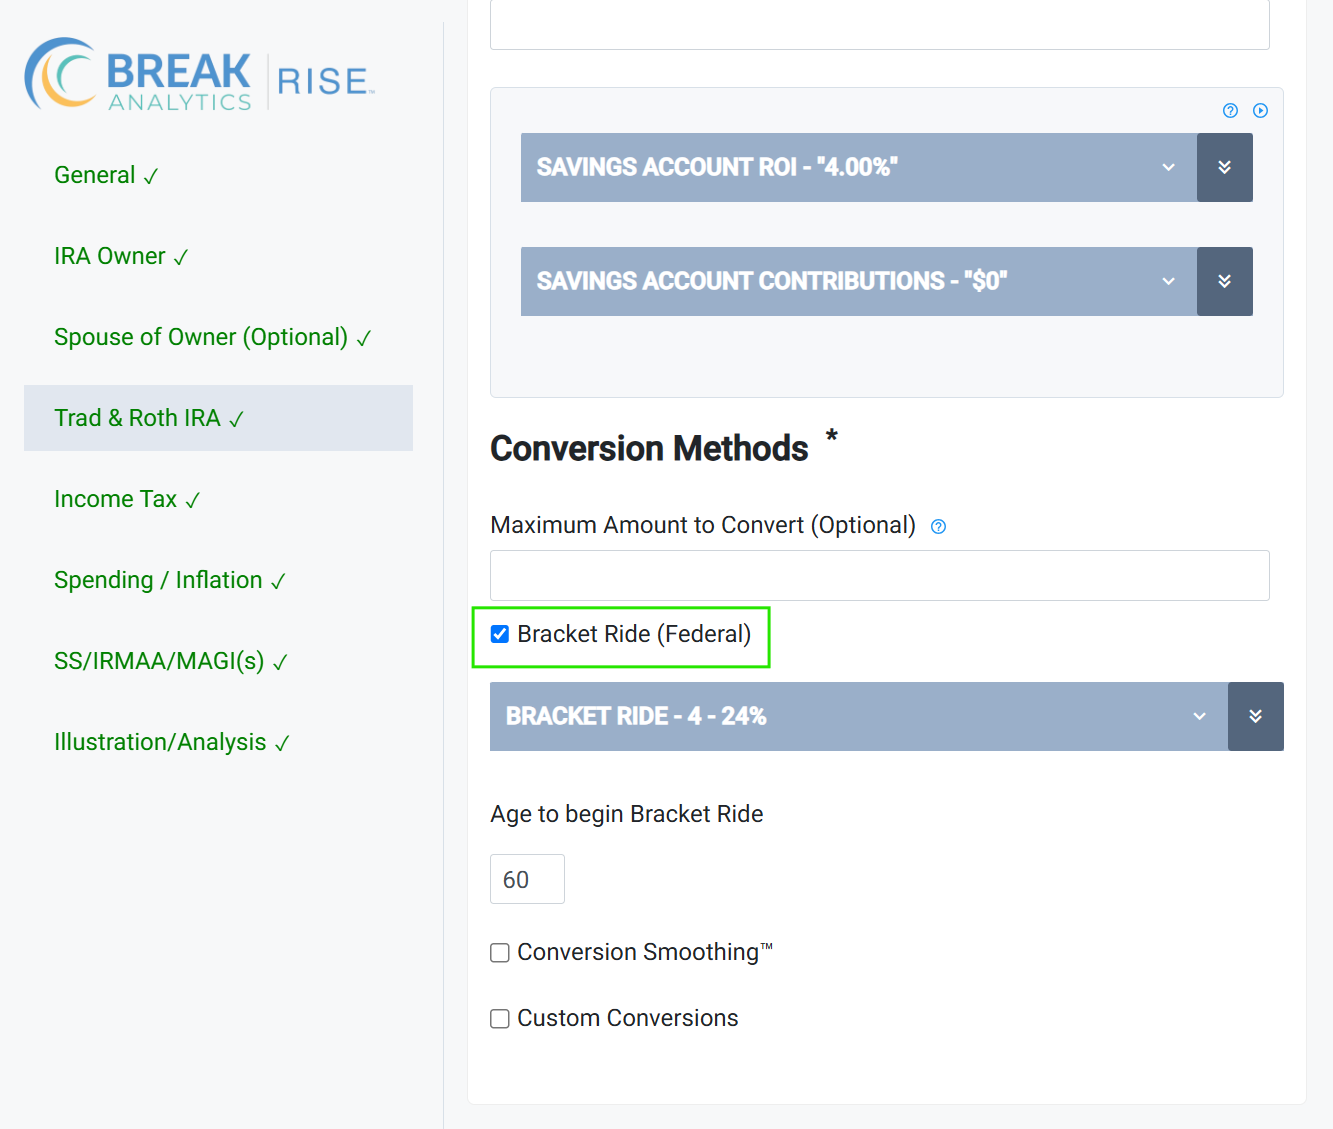The height and width of the screenshot is (1129, 1333).
Task: Click the video play icon above Savings Account ROI
Action: click(x=1261, y=111)
